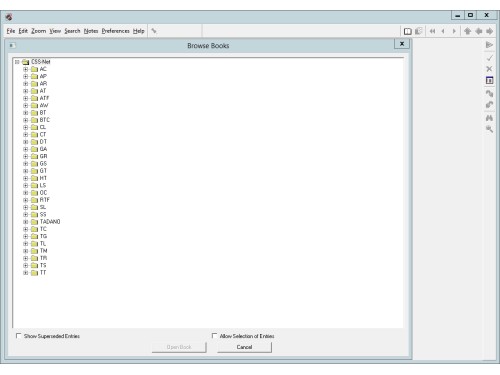Open the Preferences menu

point(115,31)
